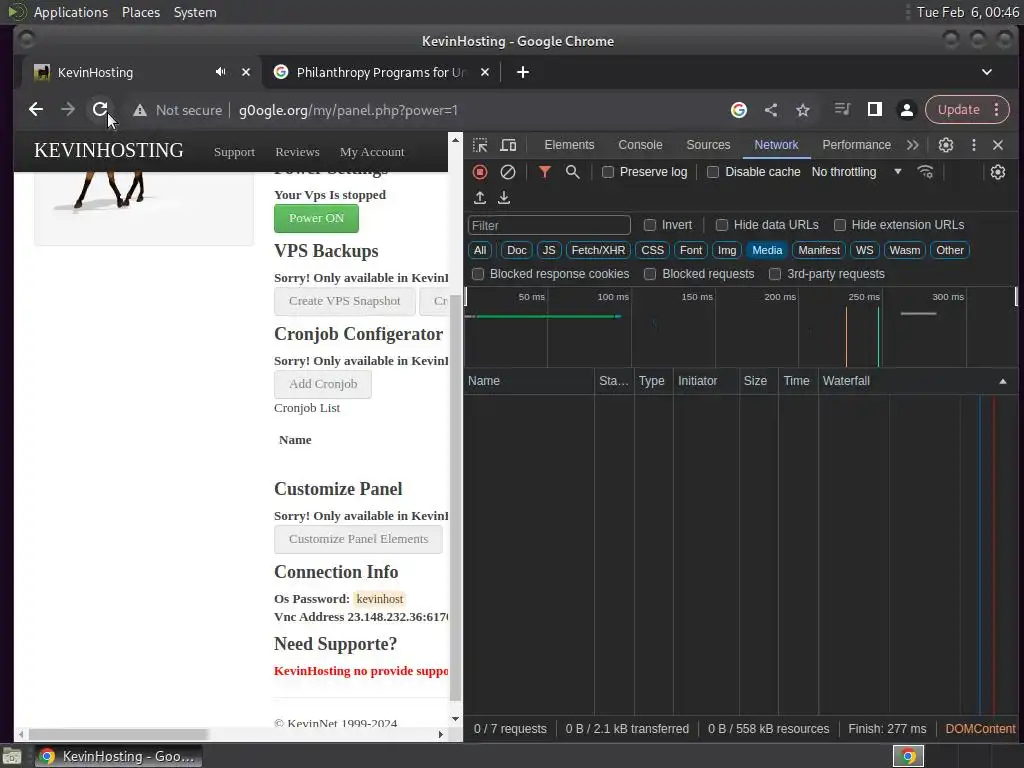
Task: Open the network search magnifier
Action: [x=572, y=172]
